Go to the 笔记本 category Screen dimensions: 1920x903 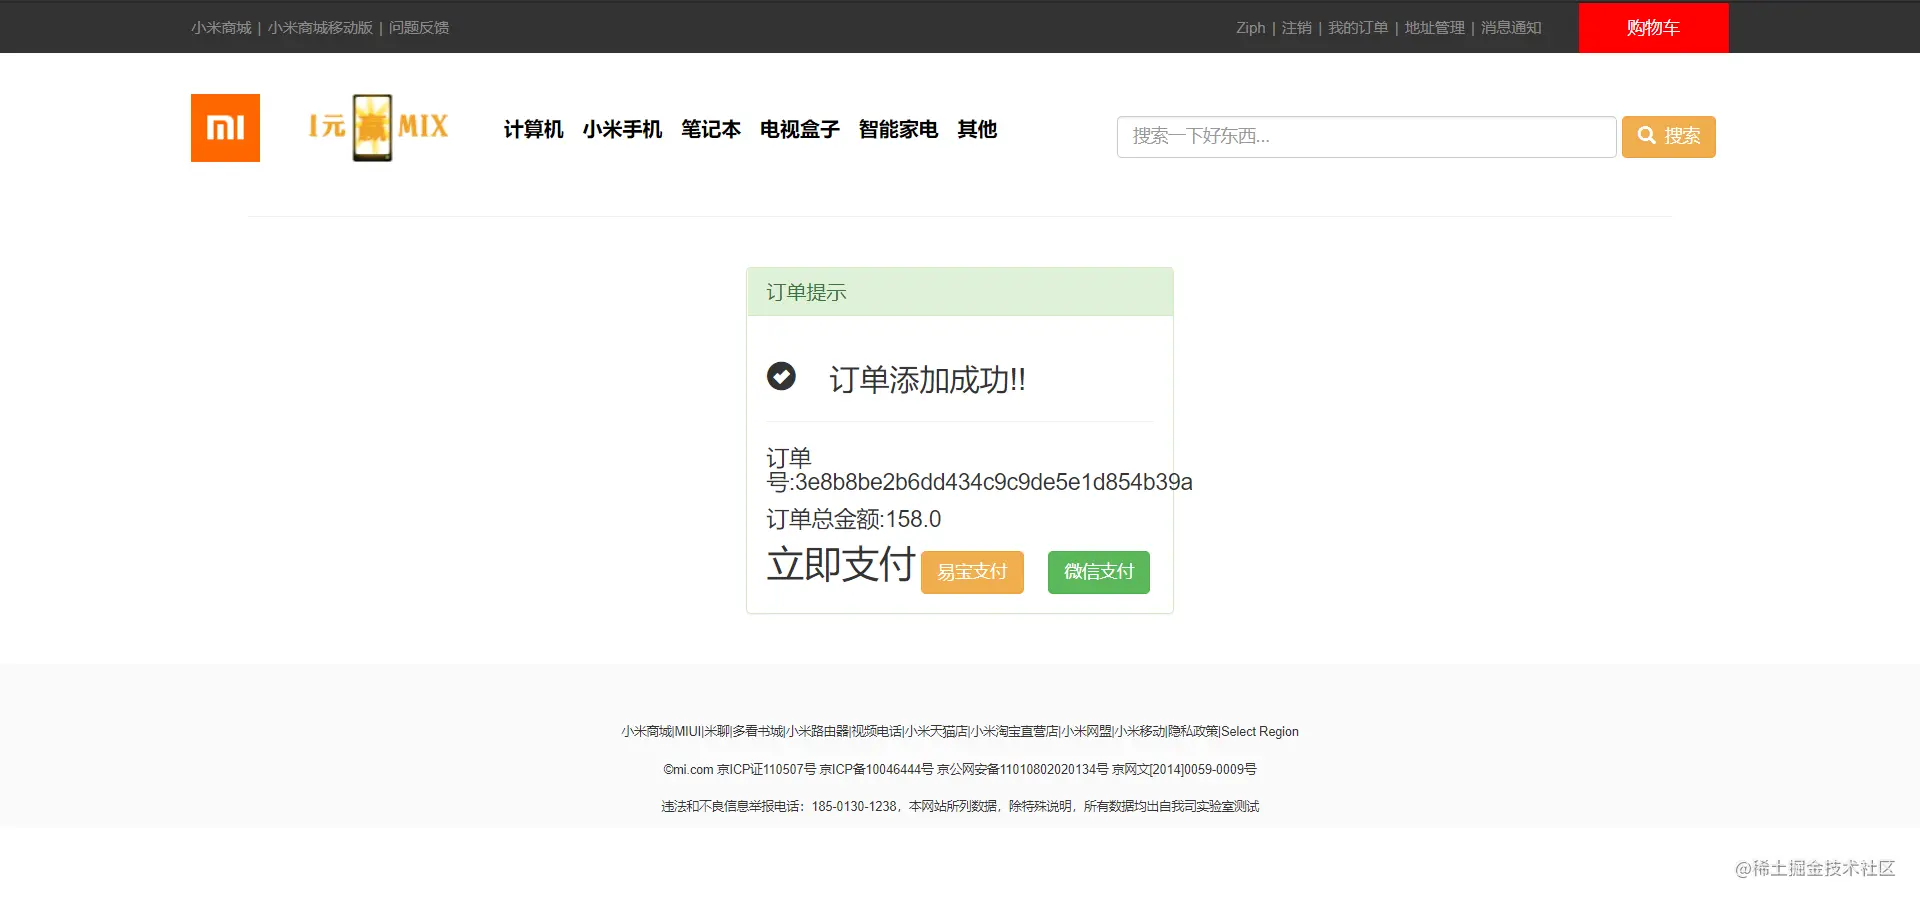point(711,130)
